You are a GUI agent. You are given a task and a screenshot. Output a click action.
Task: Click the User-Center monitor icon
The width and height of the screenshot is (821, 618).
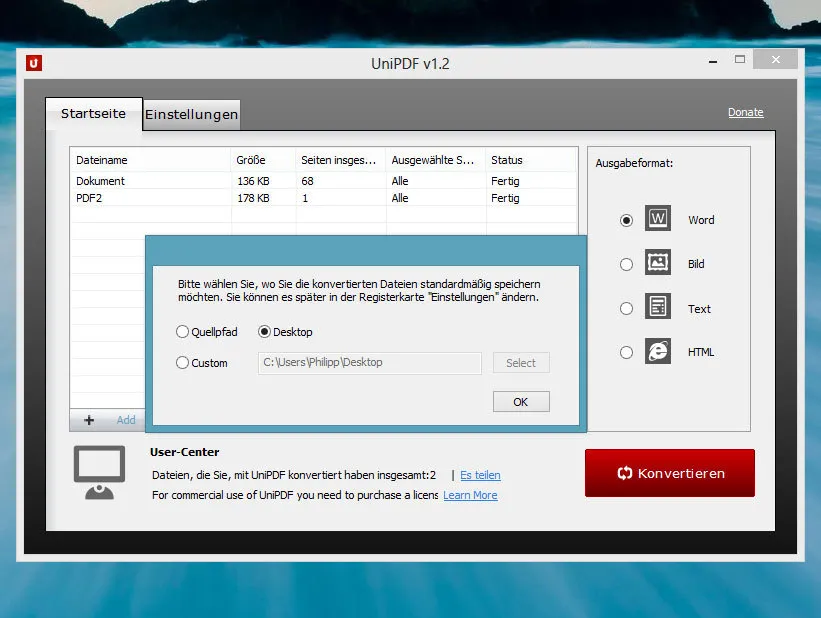pos(99,472)
